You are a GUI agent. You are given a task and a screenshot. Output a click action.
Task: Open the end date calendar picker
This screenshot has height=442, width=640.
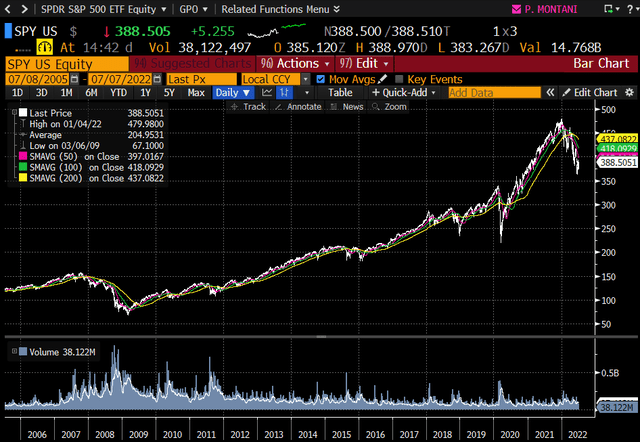pyautogui.click(x=157, y=79)
